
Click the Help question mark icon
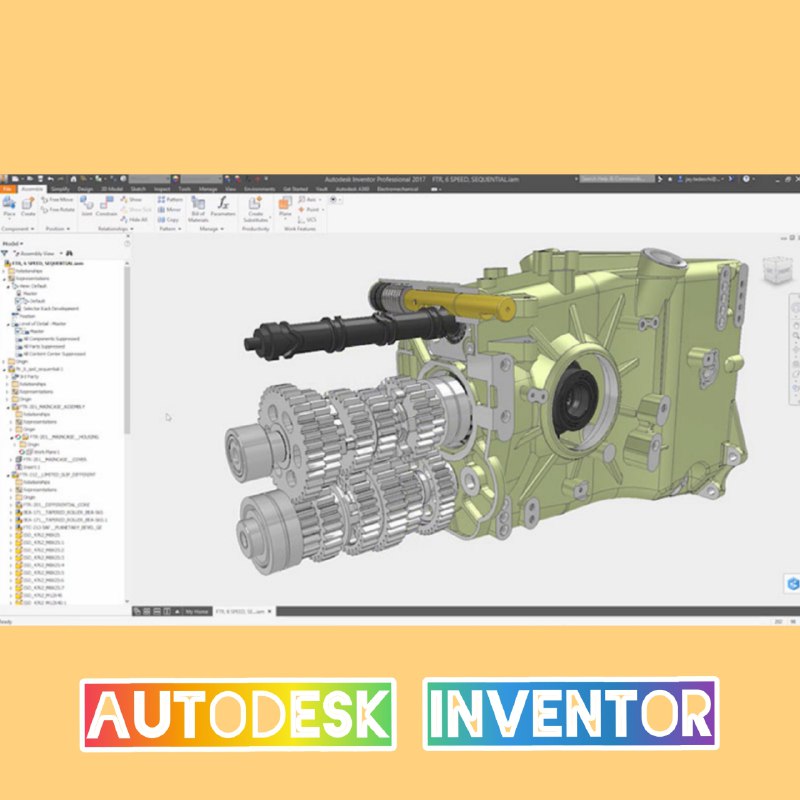tap(746, 179)
